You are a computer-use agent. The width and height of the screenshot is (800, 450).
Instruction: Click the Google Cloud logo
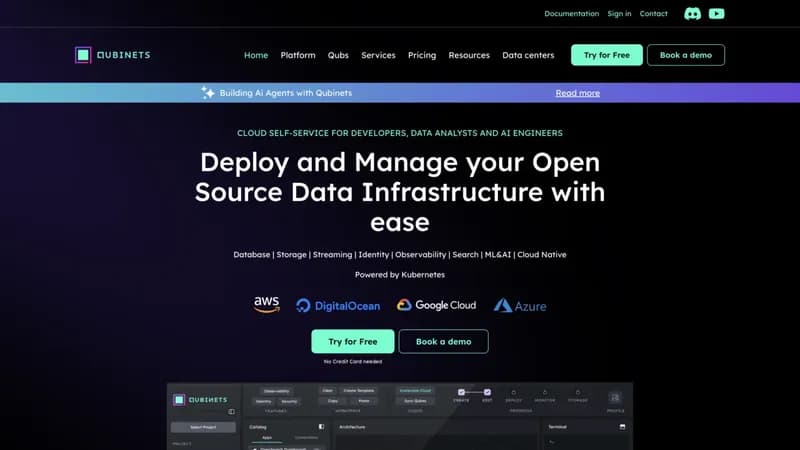pyautogui.click(x=436, y=305)
